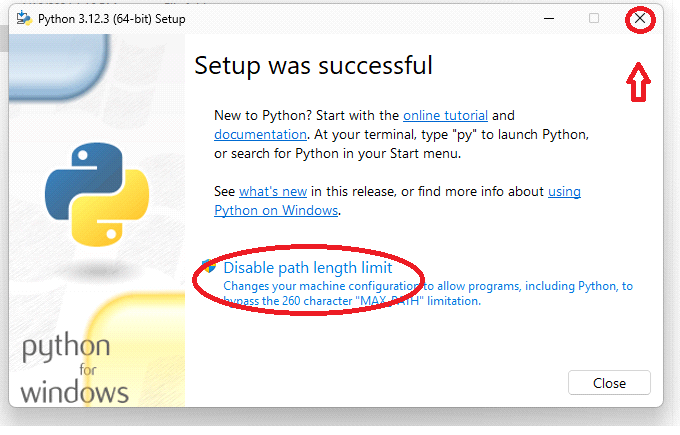Click the UAC shield icon beside Disable path length limit
680x435 pixels.
tap(209, 267)
